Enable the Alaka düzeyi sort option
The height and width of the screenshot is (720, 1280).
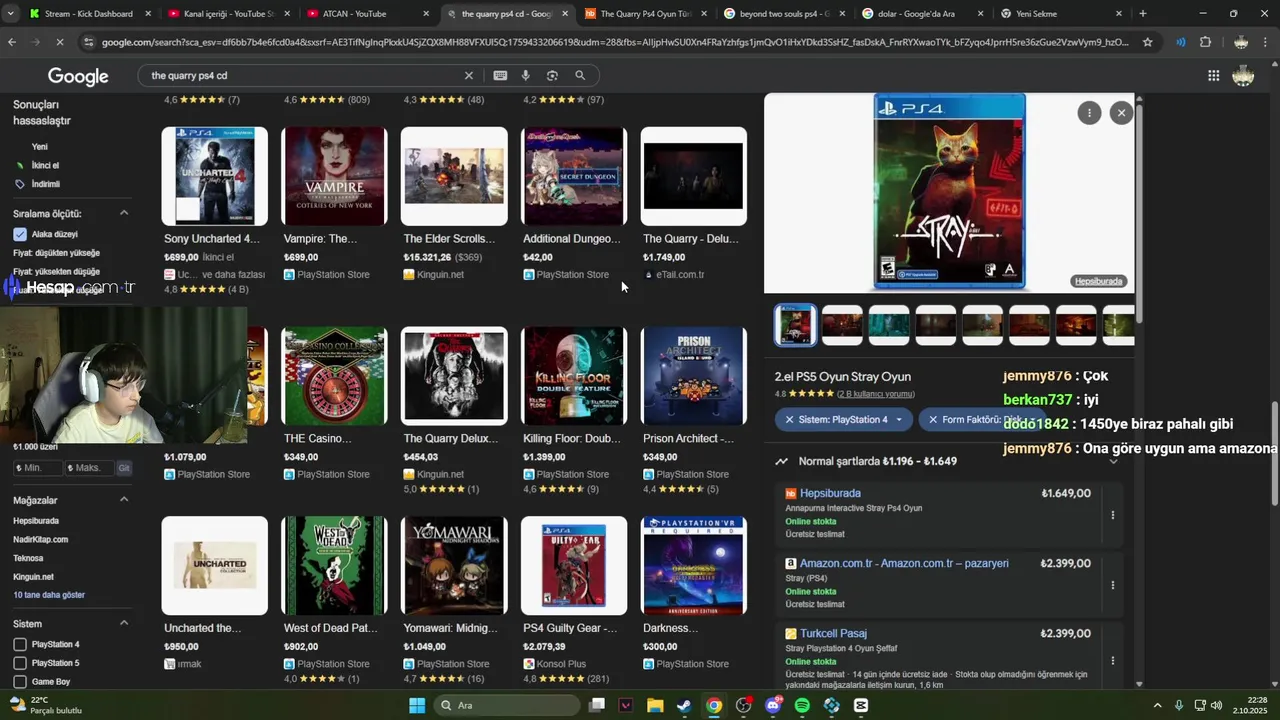click(20, 234)
